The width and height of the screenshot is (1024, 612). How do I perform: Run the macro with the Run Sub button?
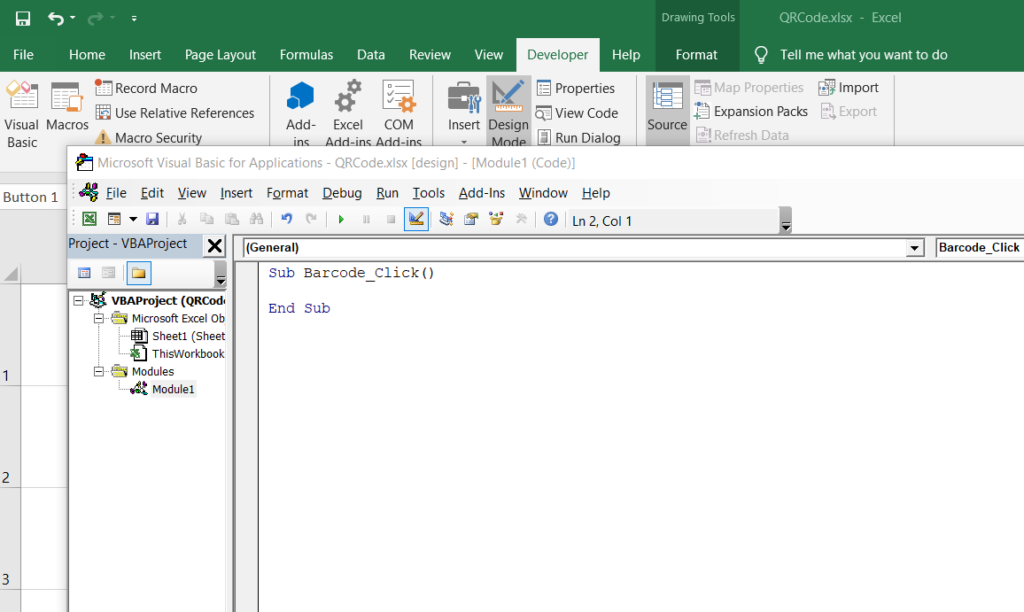pos(341,218)
